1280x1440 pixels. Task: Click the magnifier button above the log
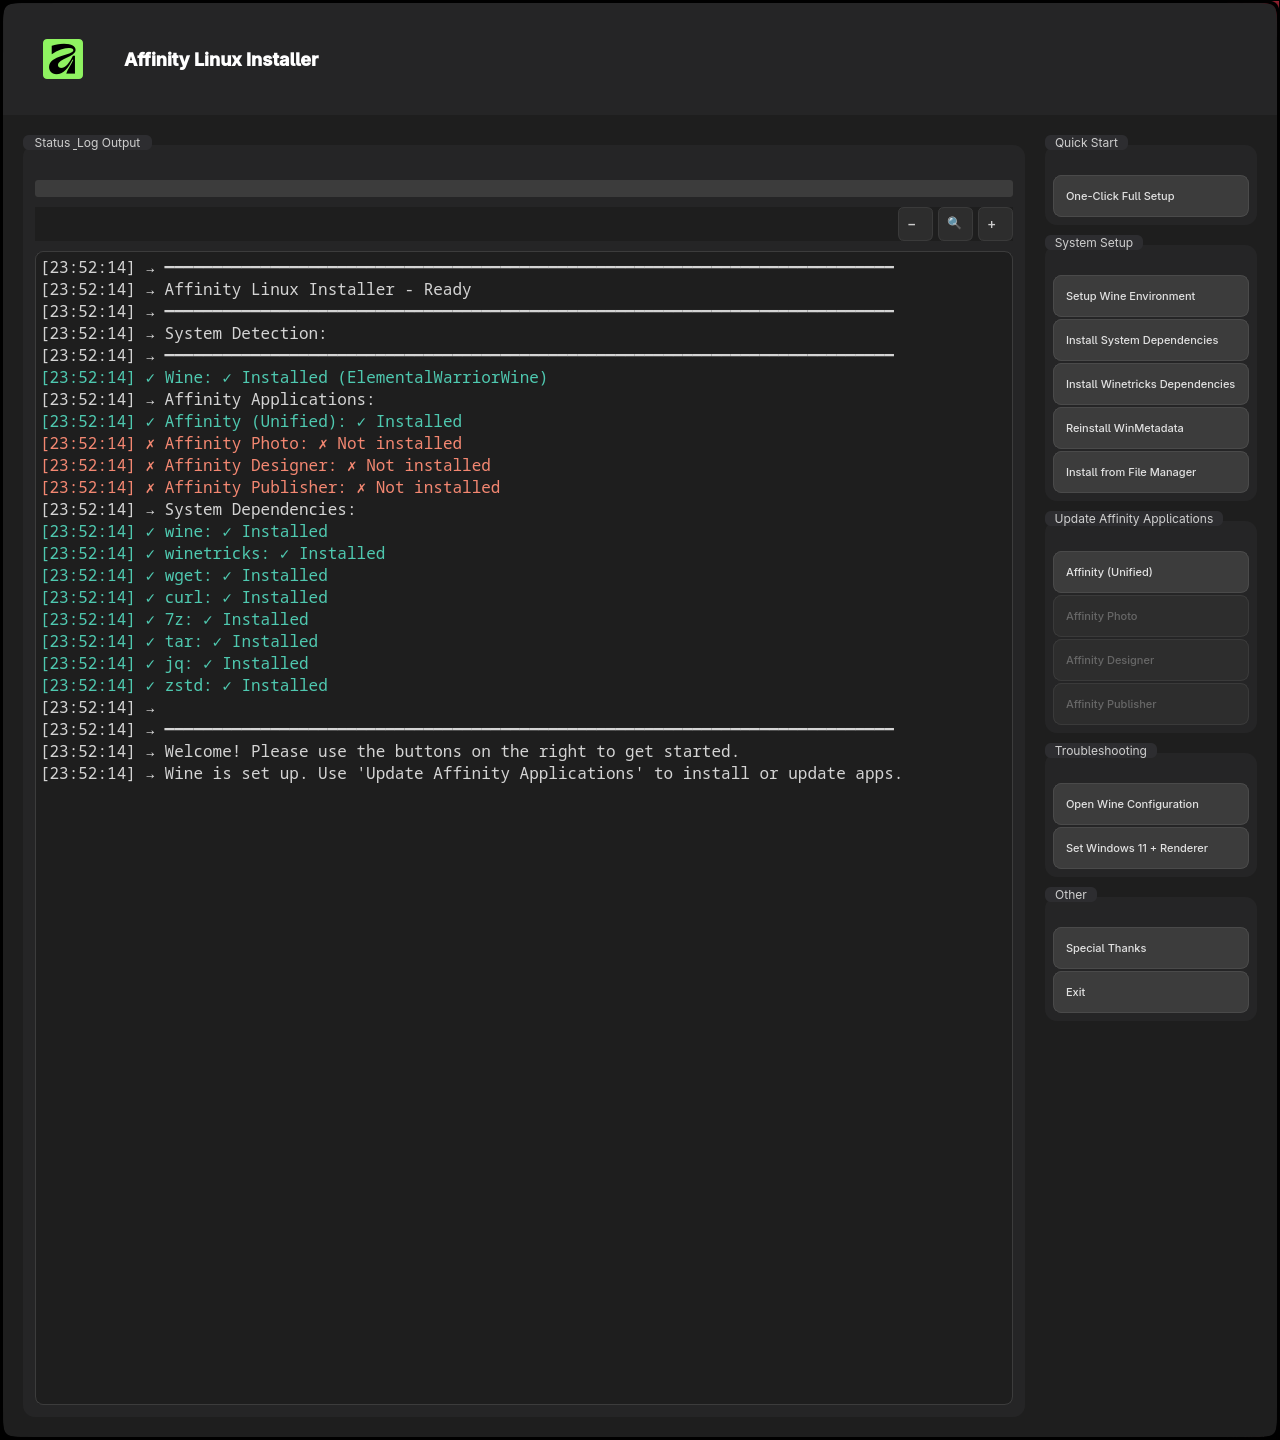pyautogui.click(x=955, y=224)
